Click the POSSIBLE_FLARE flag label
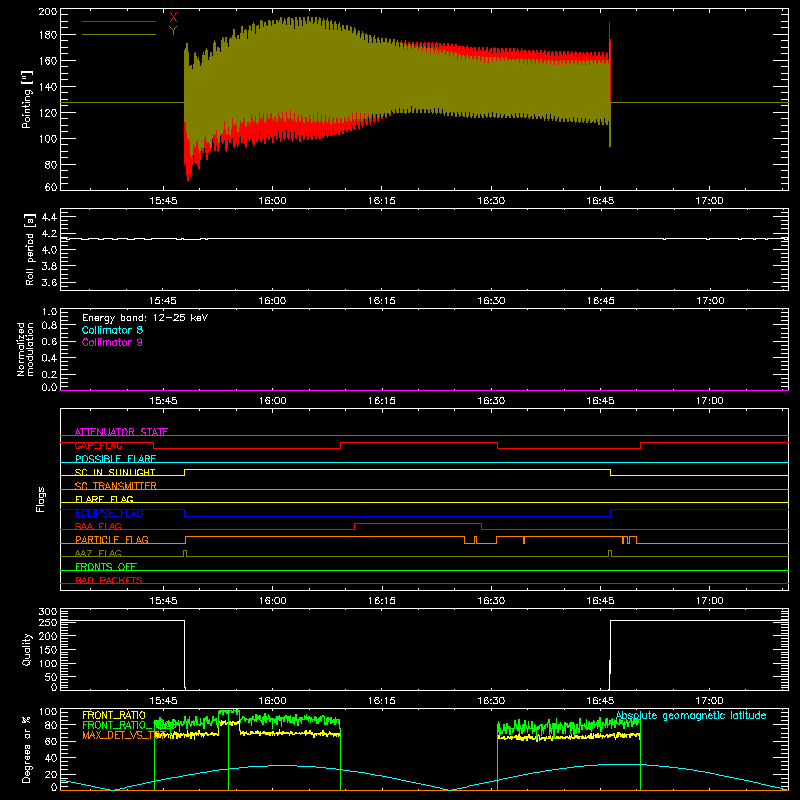800x800 pixels. 115,459
